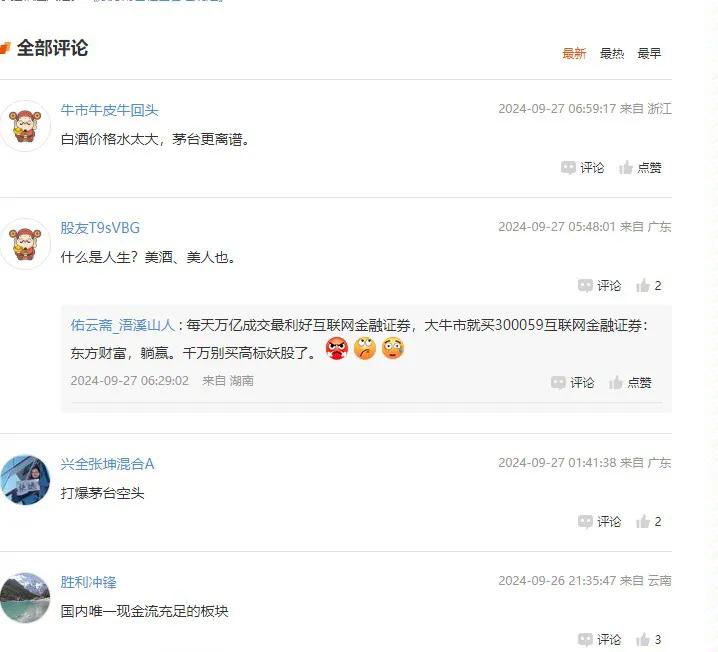Click 胜利冲锋's mountain lake avatar

25,598
